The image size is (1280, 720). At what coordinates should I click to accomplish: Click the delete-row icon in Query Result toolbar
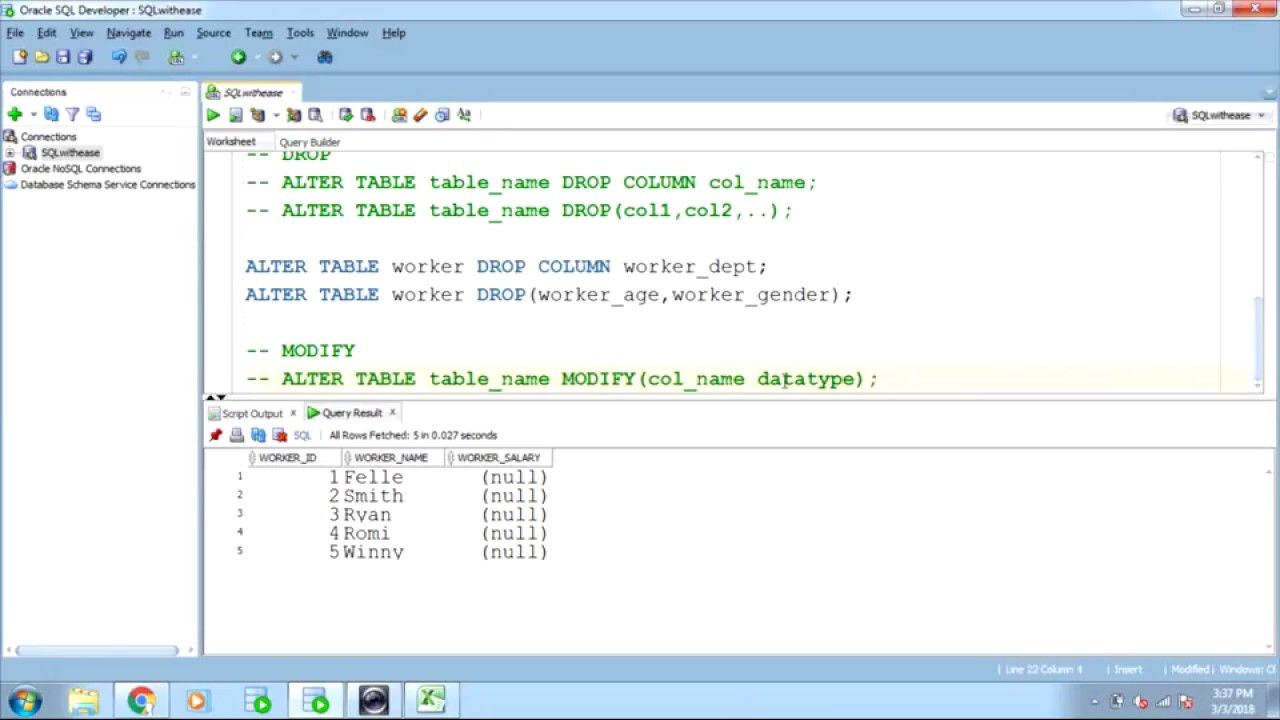click(279, 435)
